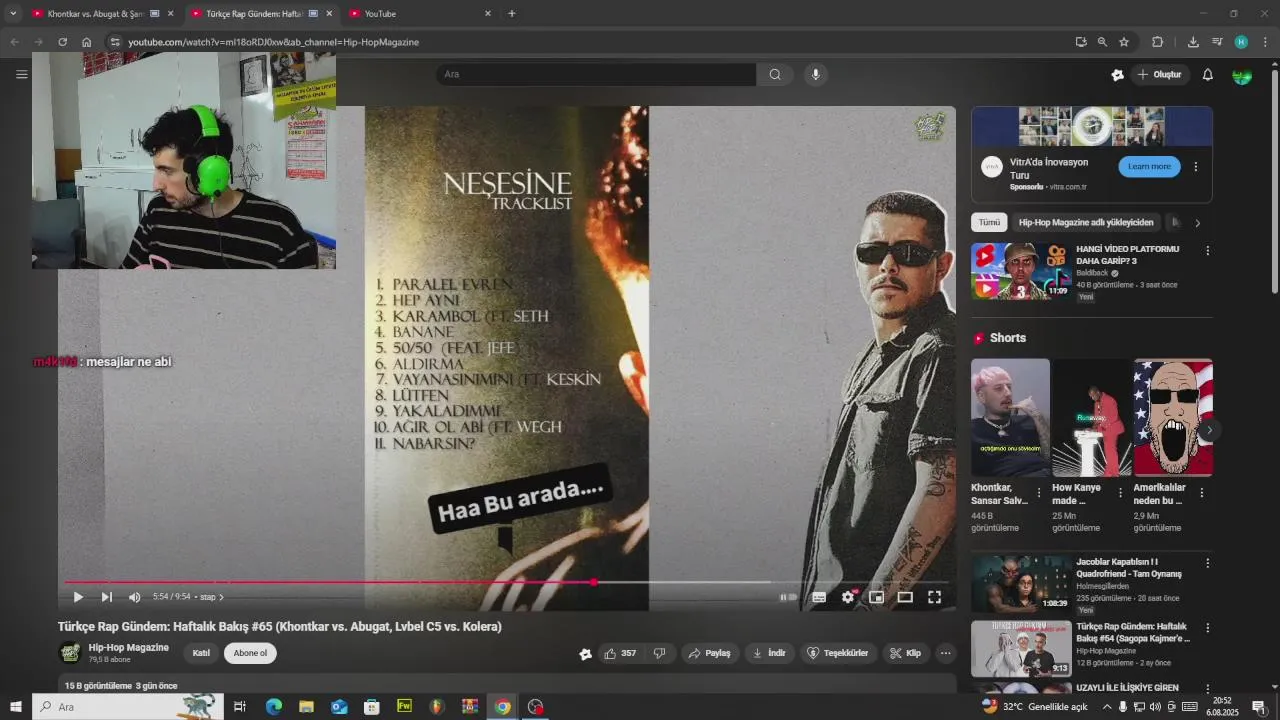Image resolution: width=1280 pixels, height=720 pixels.
Task: Select the Hip-Hop Magazine adlı yükleyiciden chip
Action: (x=1086, y=222)
